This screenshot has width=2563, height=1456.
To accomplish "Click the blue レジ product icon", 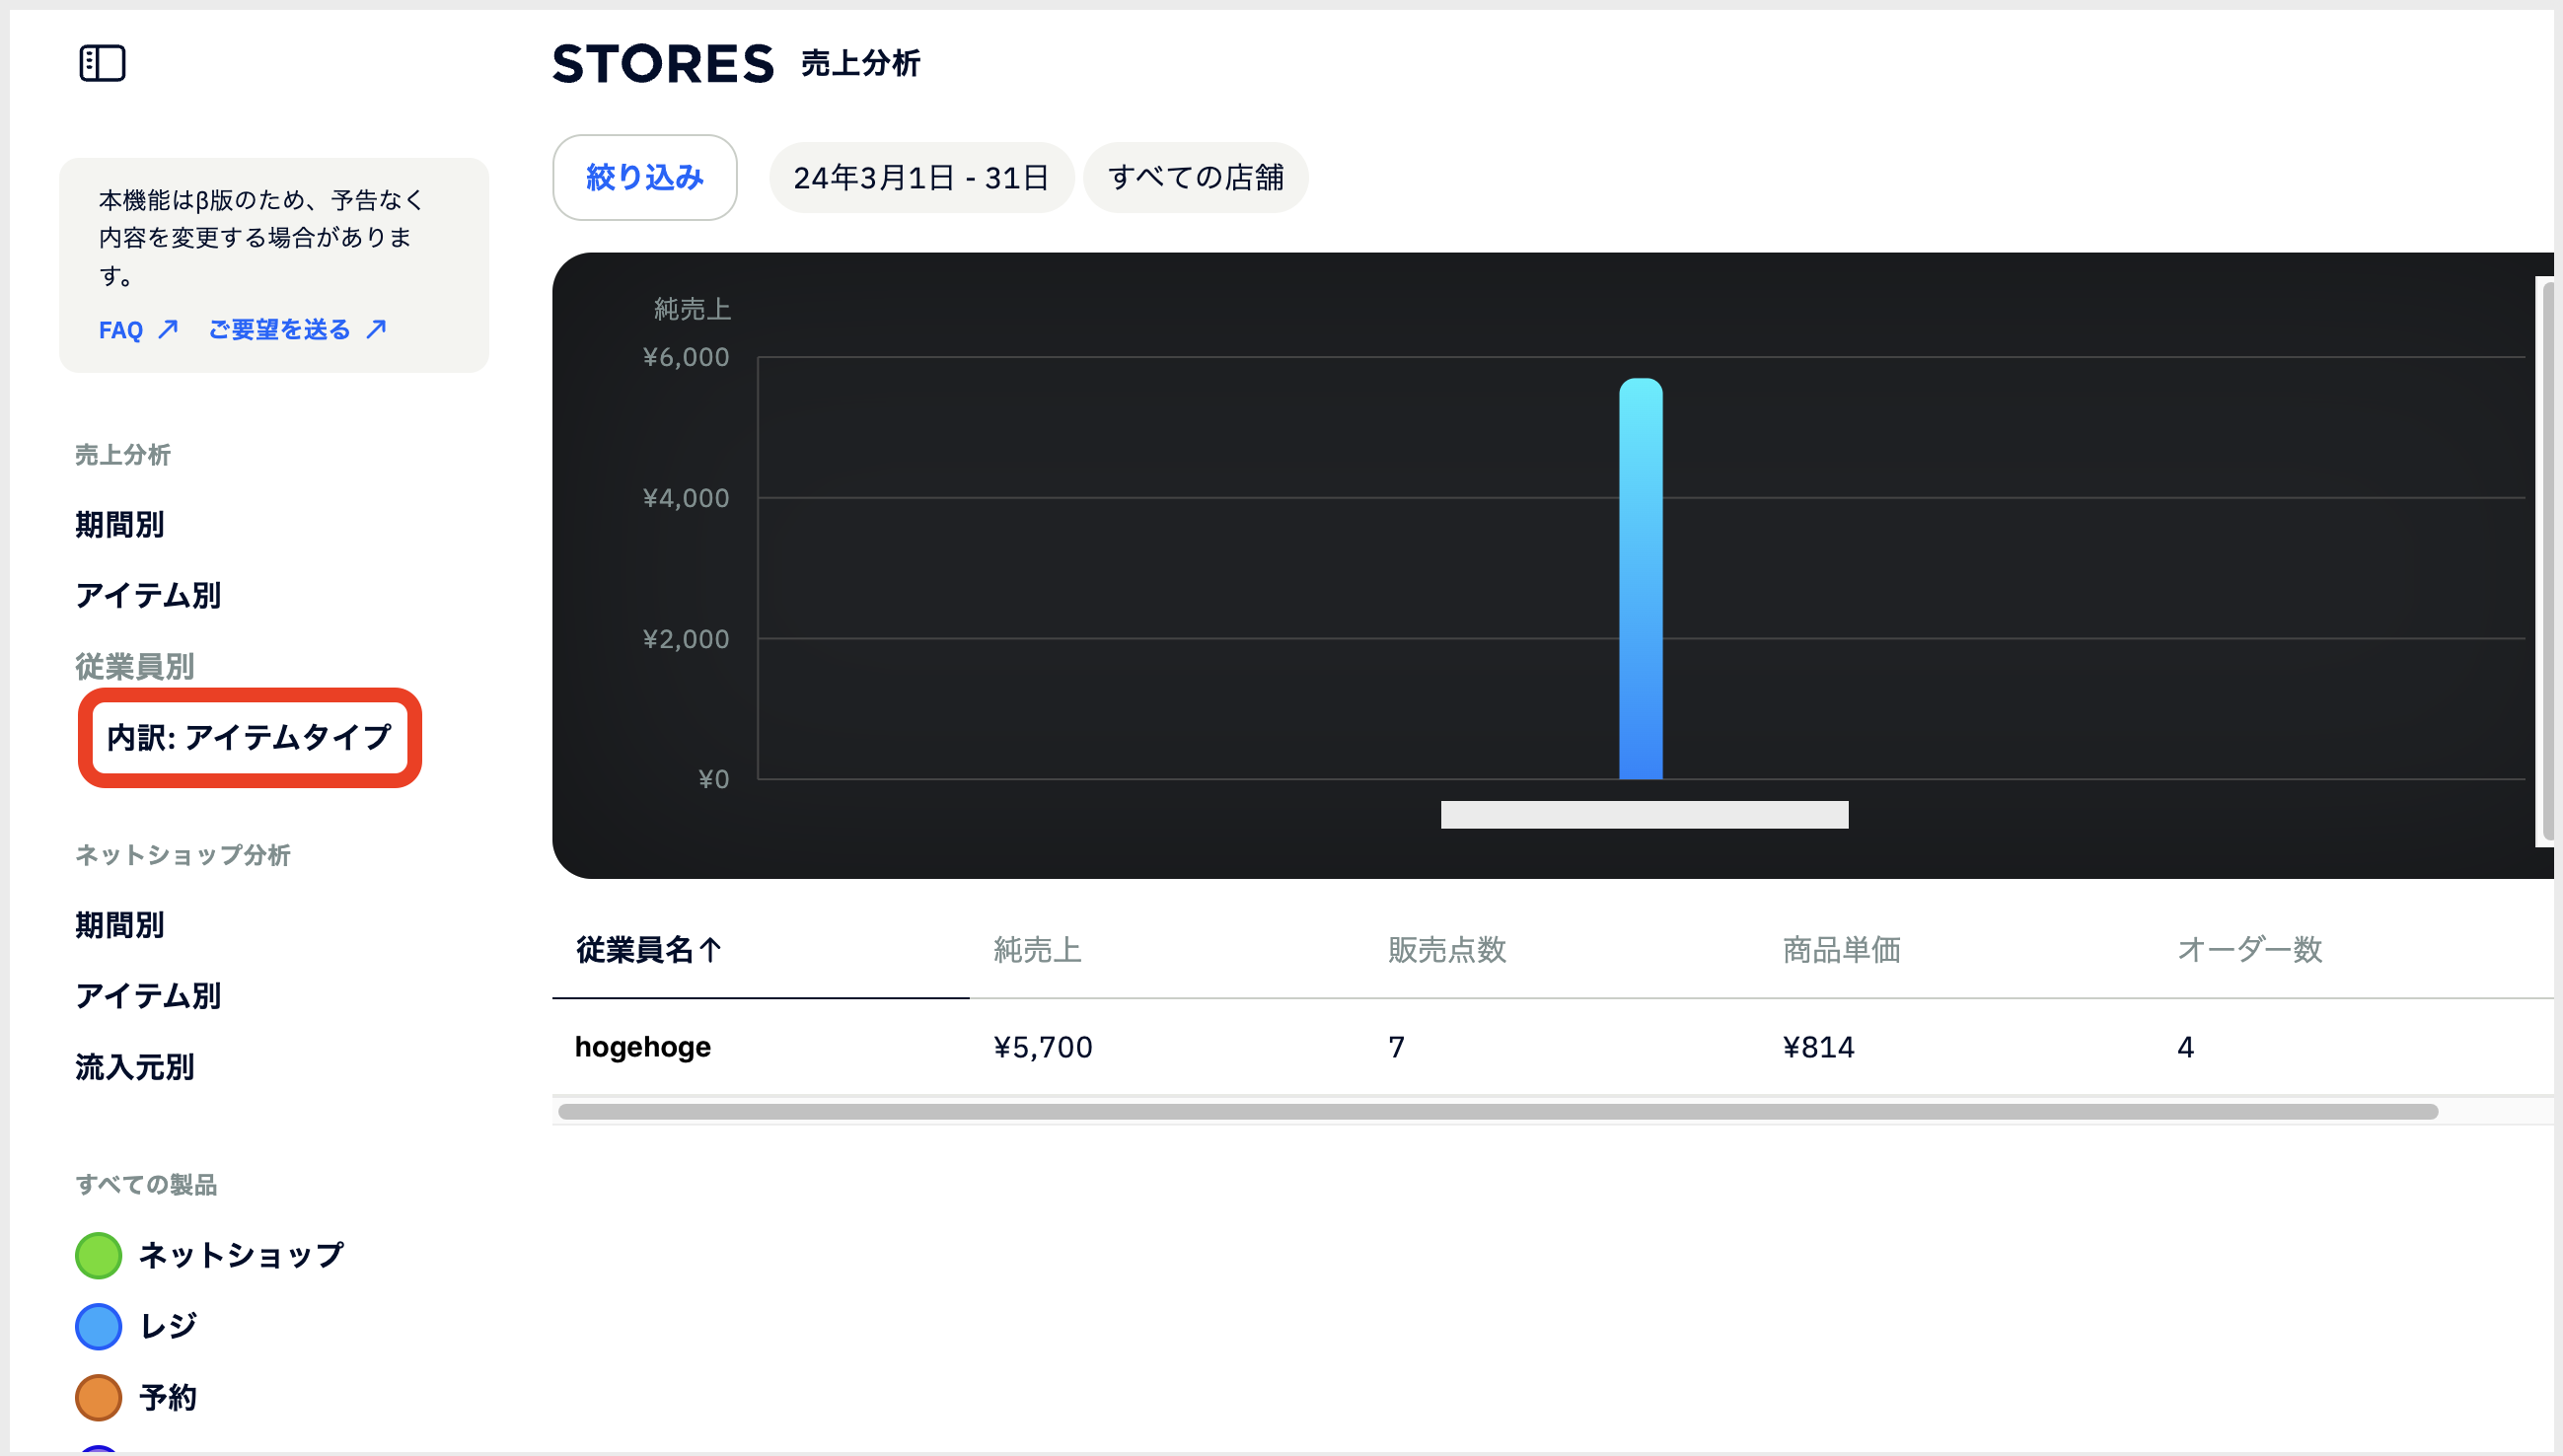I will pyautogui.click(x=98, y=1327).
